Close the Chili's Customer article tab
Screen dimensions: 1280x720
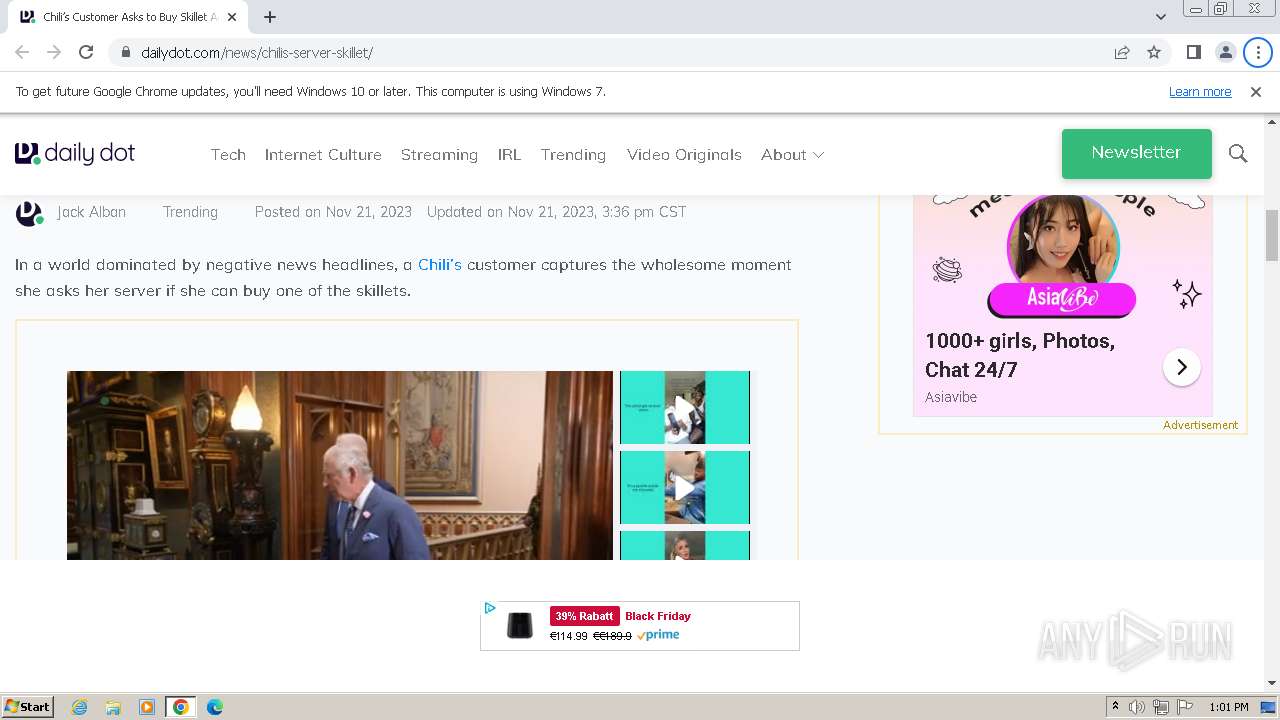232,17
